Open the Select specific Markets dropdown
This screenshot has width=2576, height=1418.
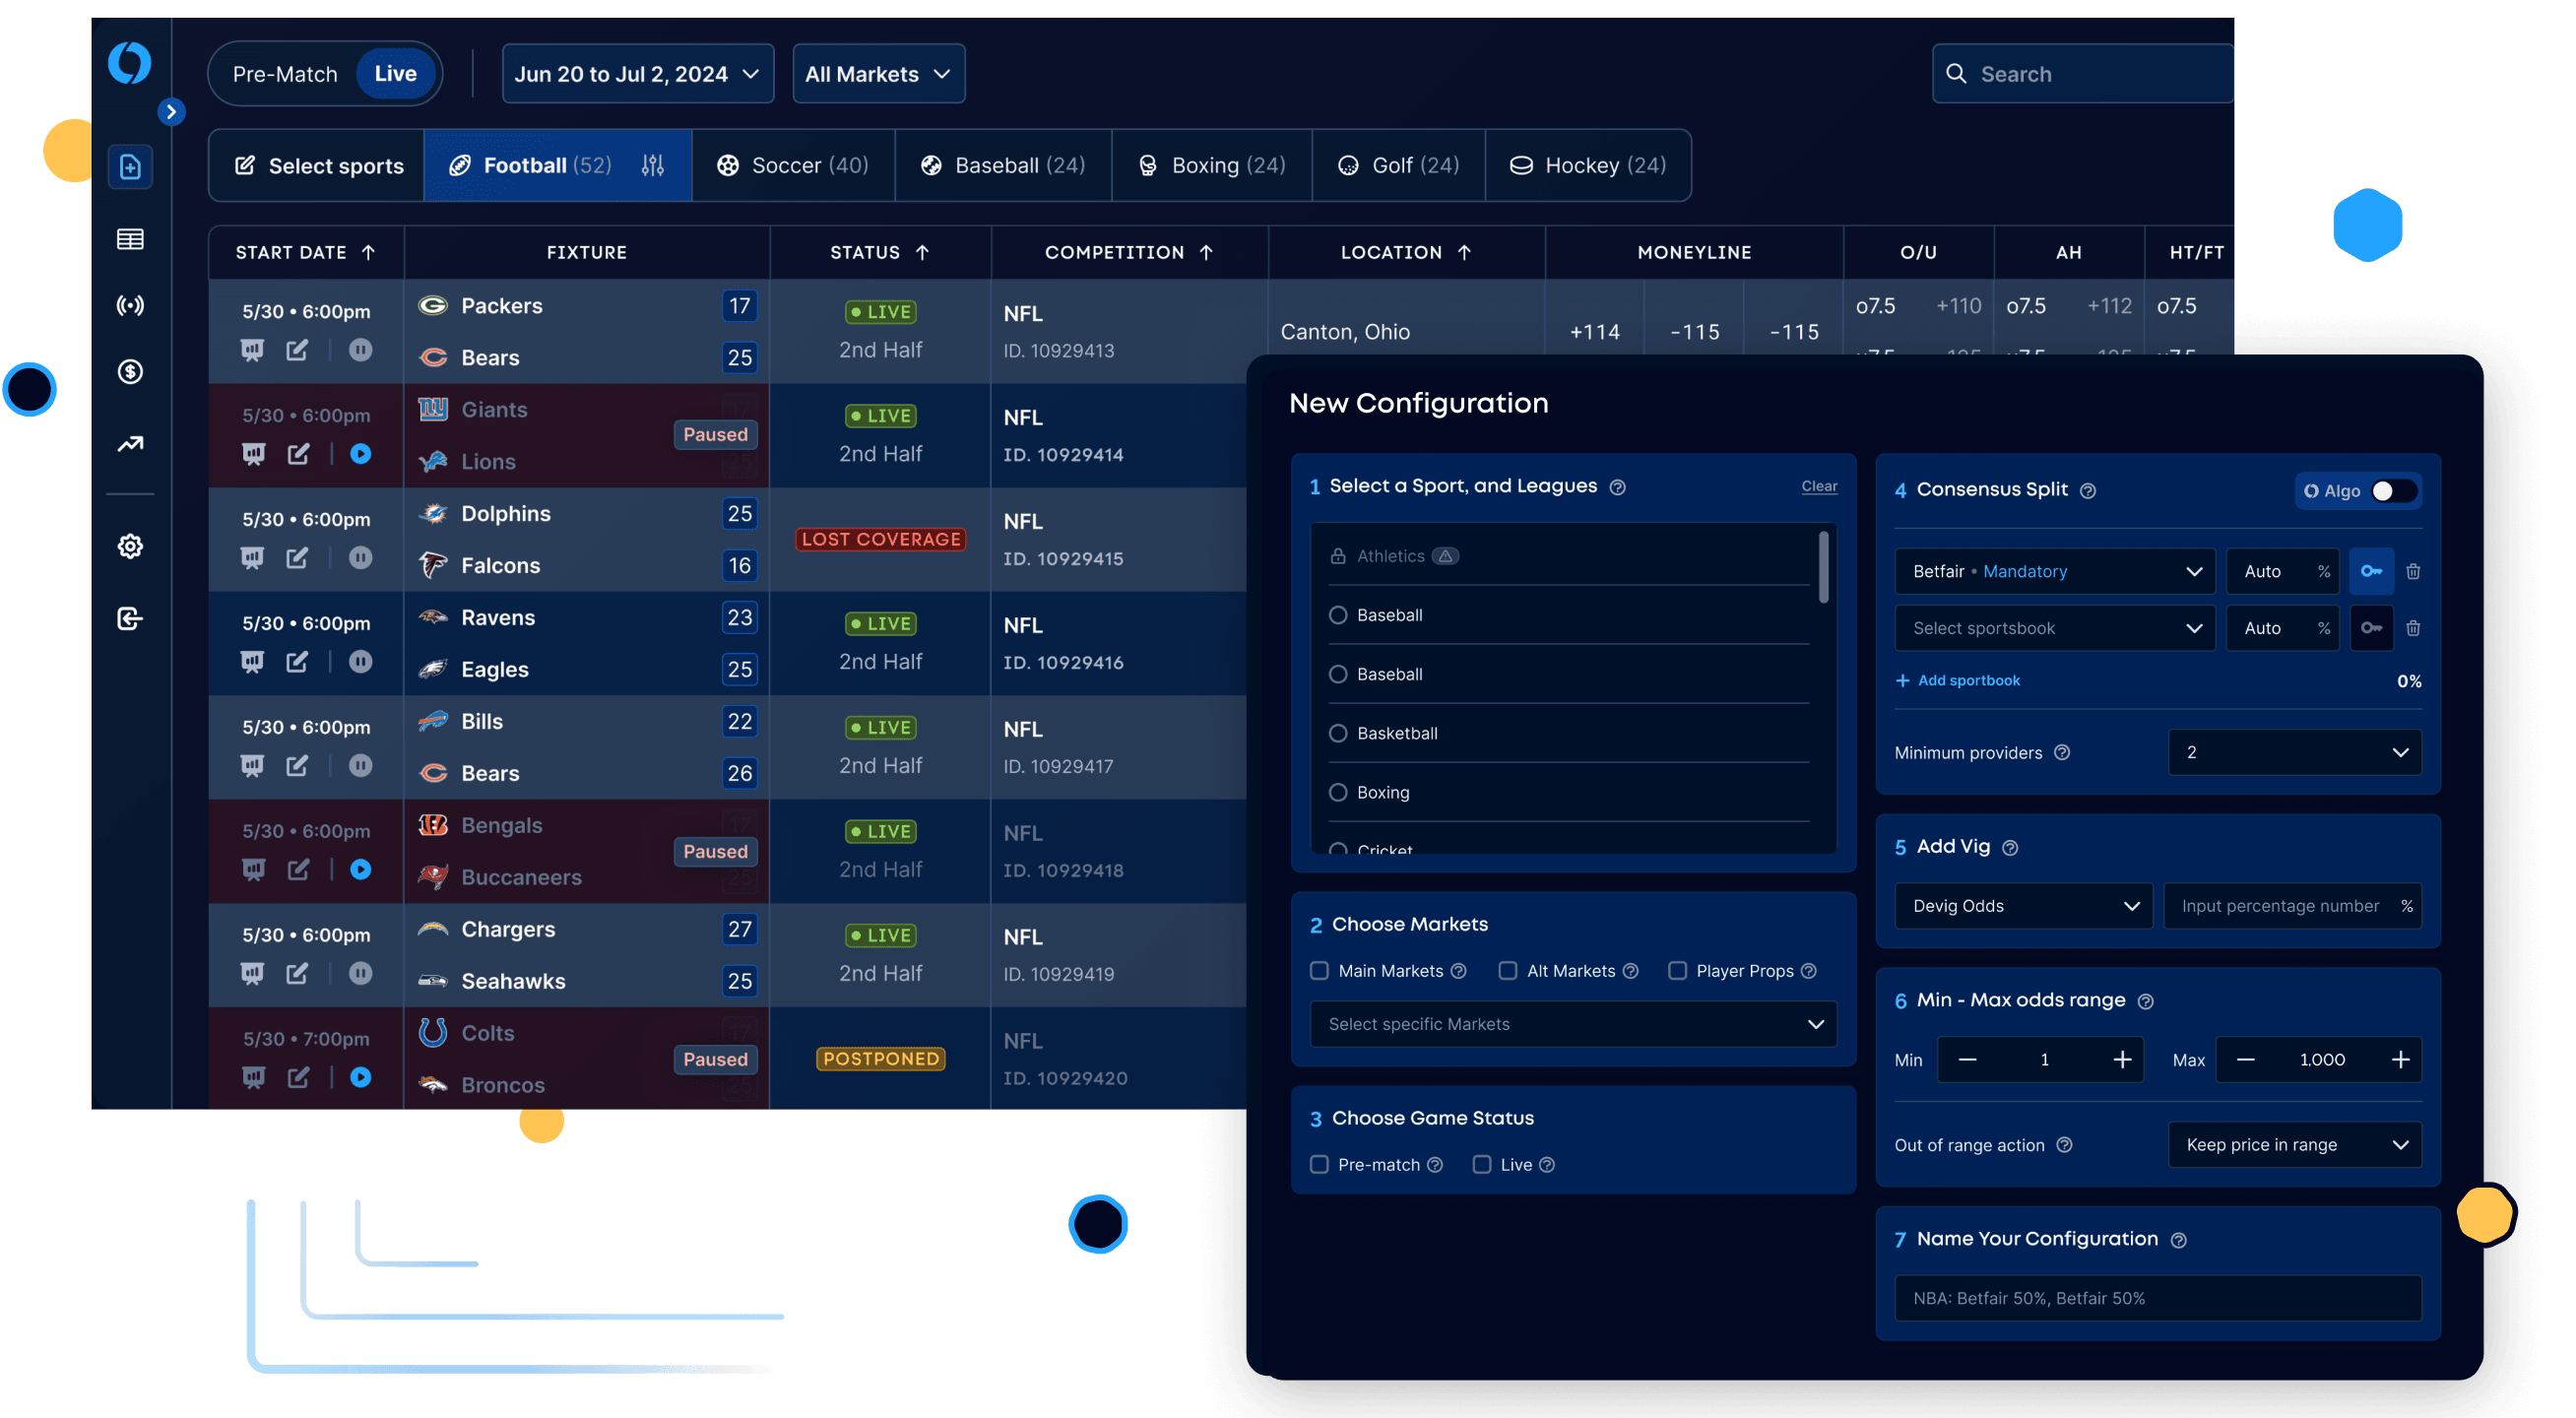[x=1573, y=1024]
